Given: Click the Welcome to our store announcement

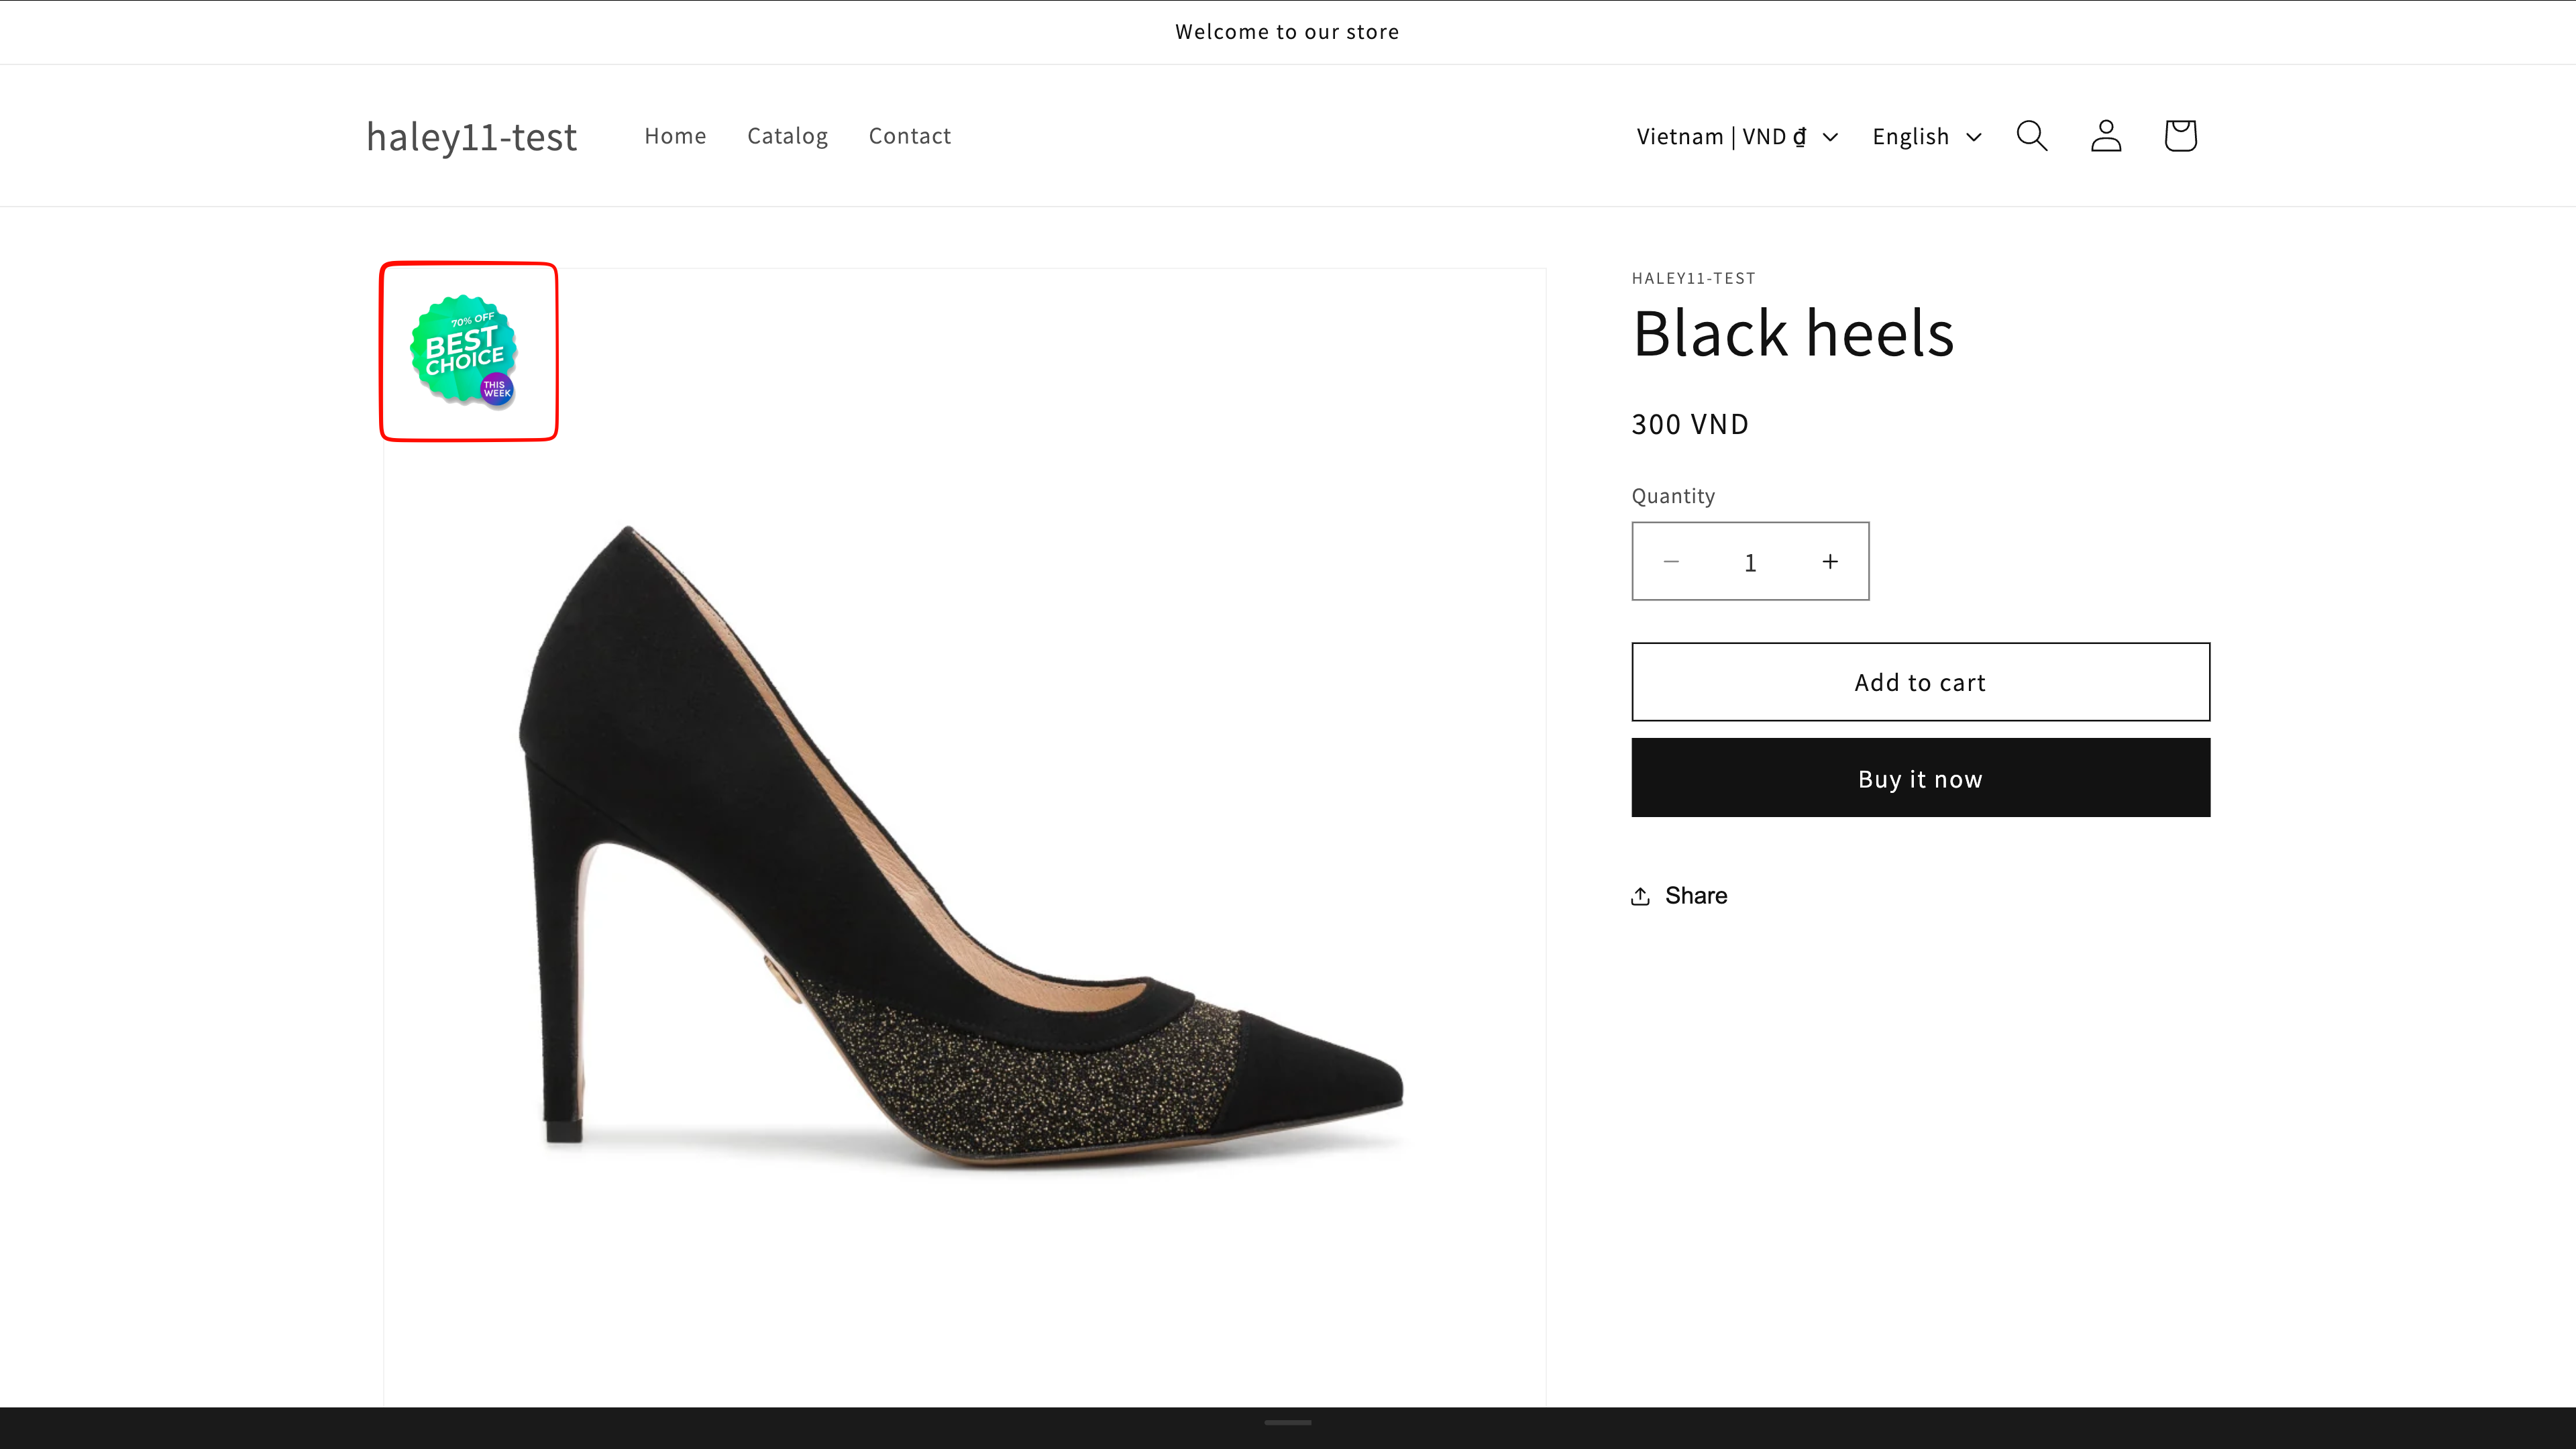Looking at the screenshot, I should click(x=1287, y=32).
